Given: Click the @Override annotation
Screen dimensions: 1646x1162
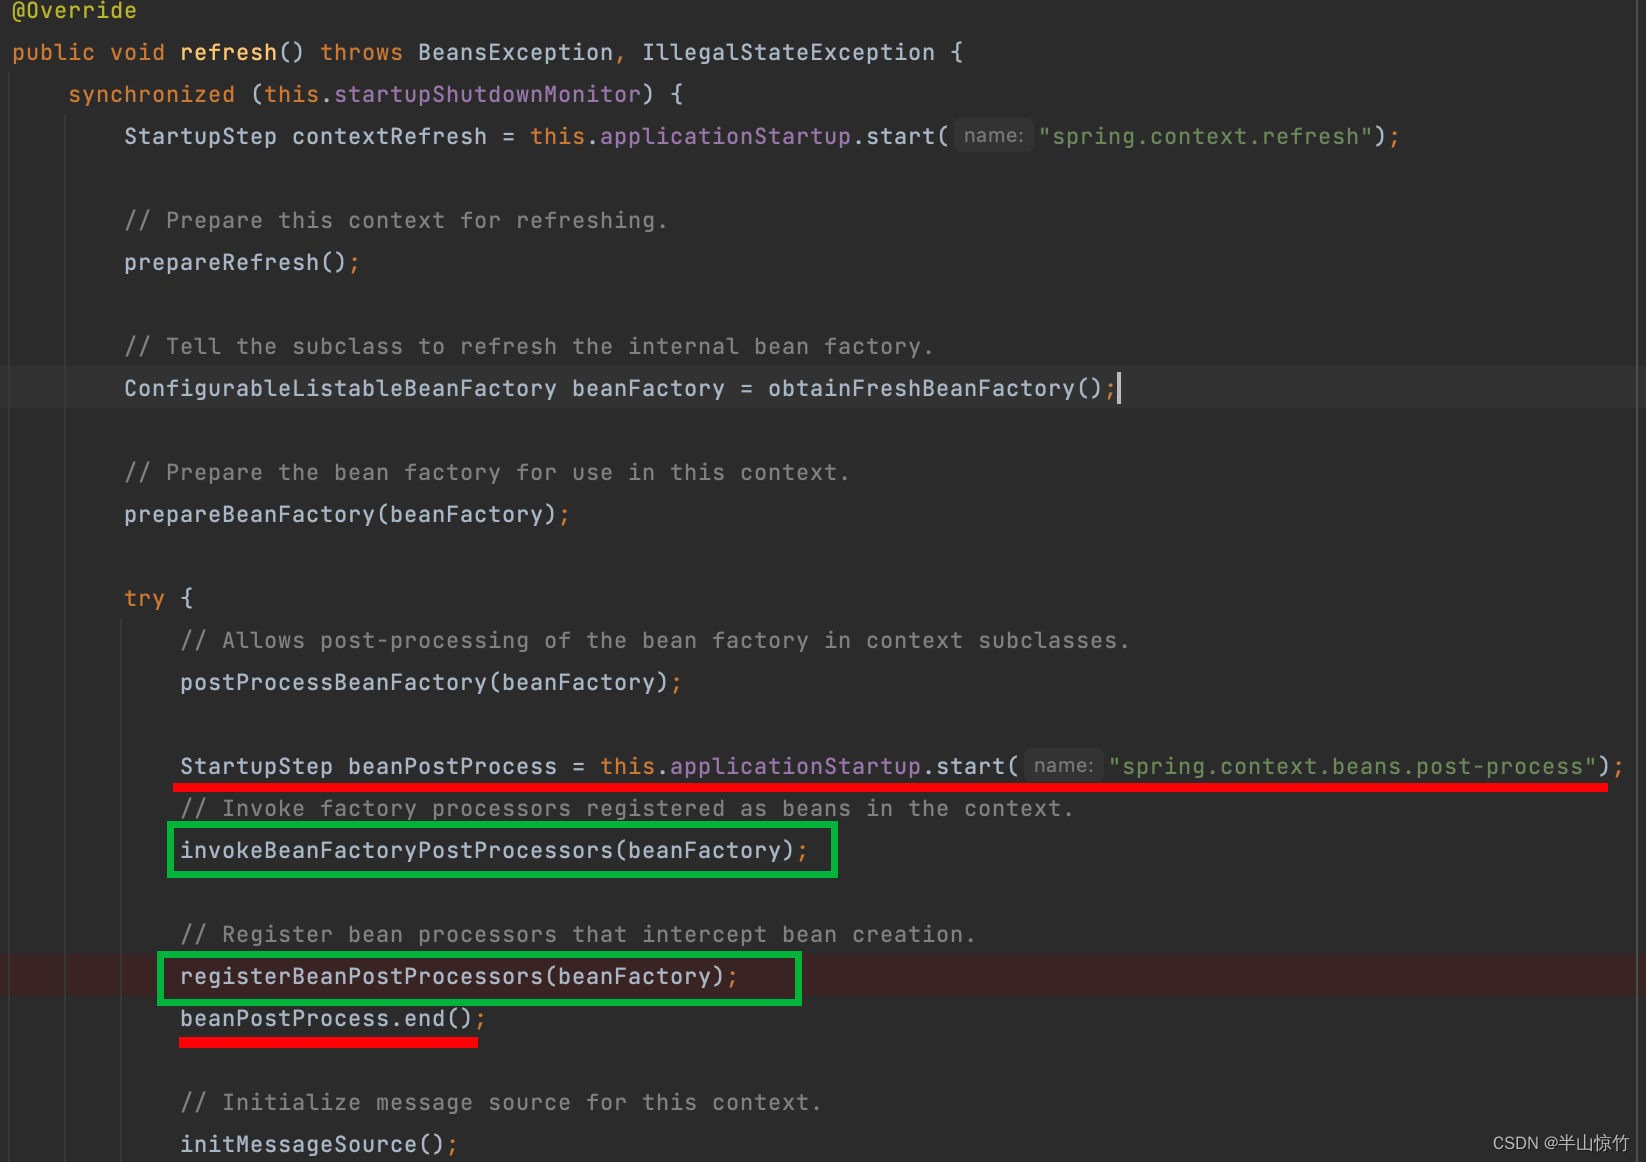Looking at the screenshot, I should click(74, 10).
